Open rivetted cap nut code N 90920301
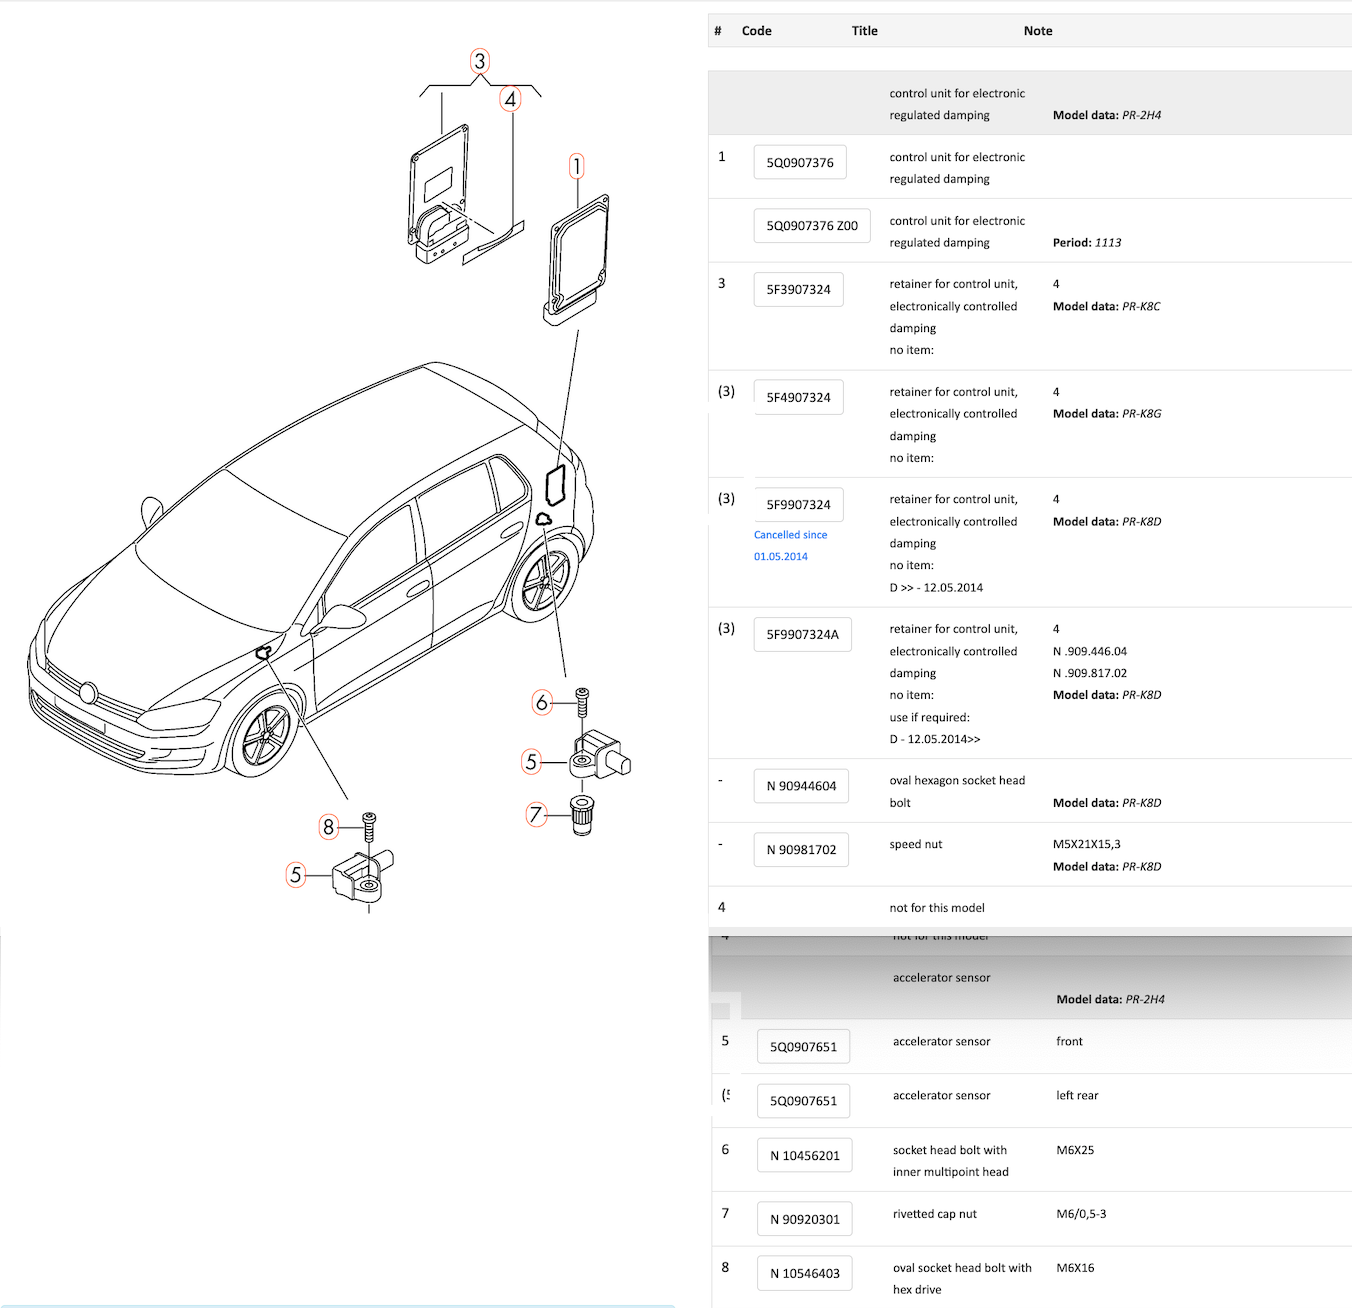Screen dimensions: 1352x1308 coord(804,1220)
